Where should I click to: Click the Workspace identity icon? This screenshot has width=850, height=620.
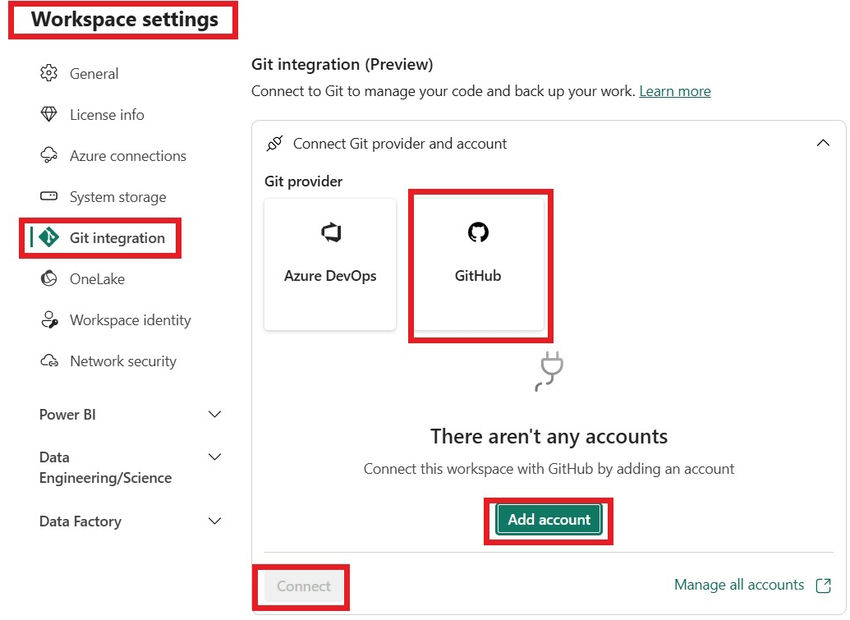[x=48, y=320]
